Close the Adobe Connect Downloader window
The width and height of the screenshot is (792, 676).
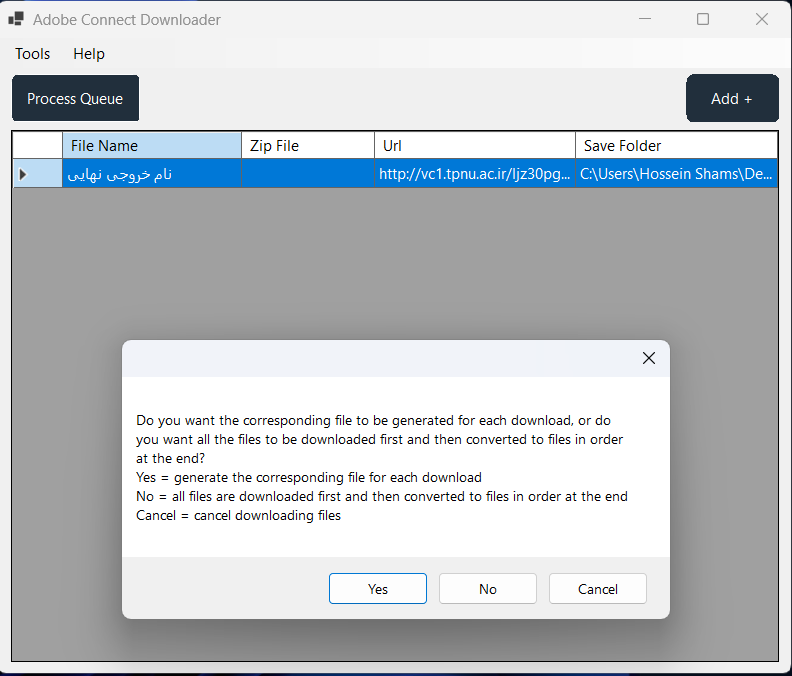(762, 19)
